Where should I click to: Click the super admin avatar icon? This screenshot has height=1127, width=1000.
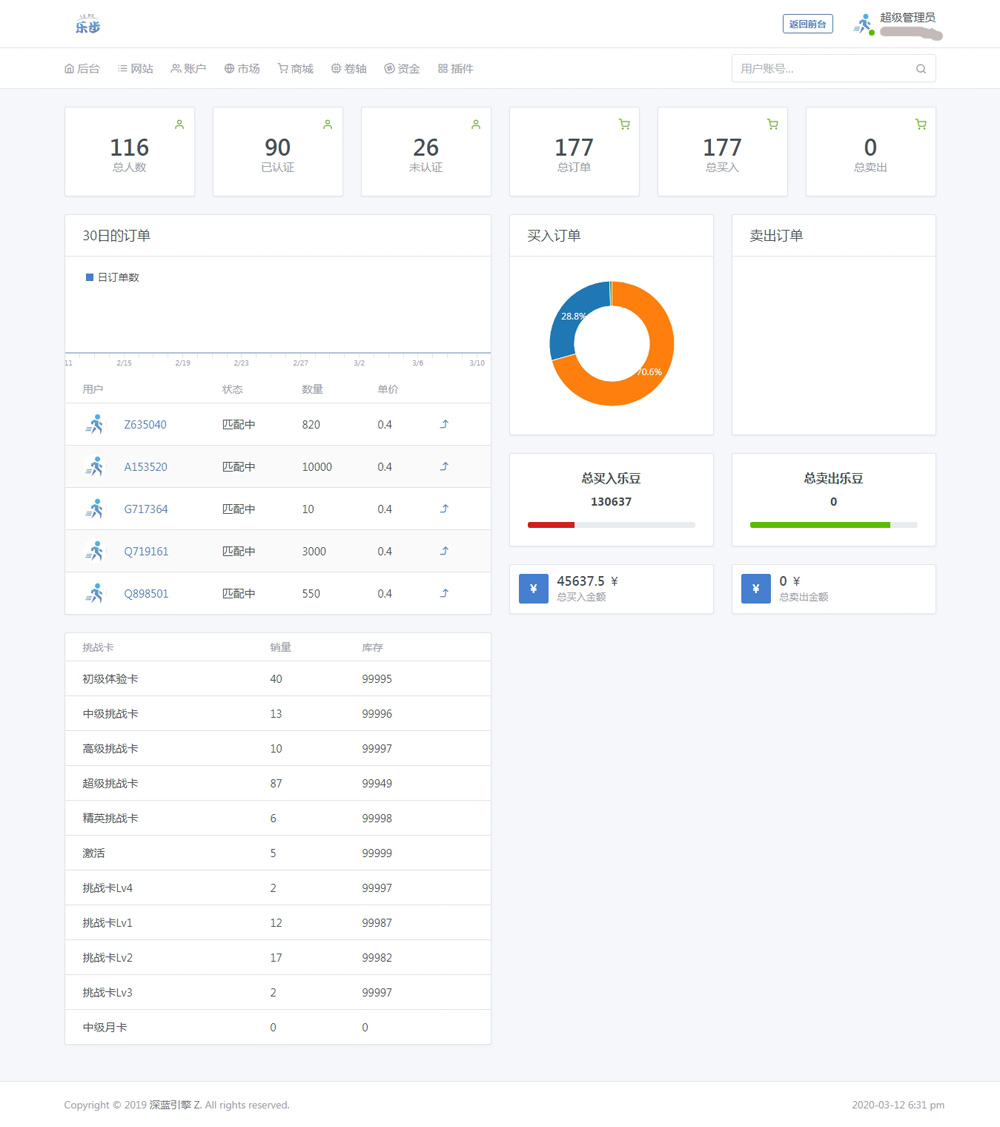click(x=863, y=24)
